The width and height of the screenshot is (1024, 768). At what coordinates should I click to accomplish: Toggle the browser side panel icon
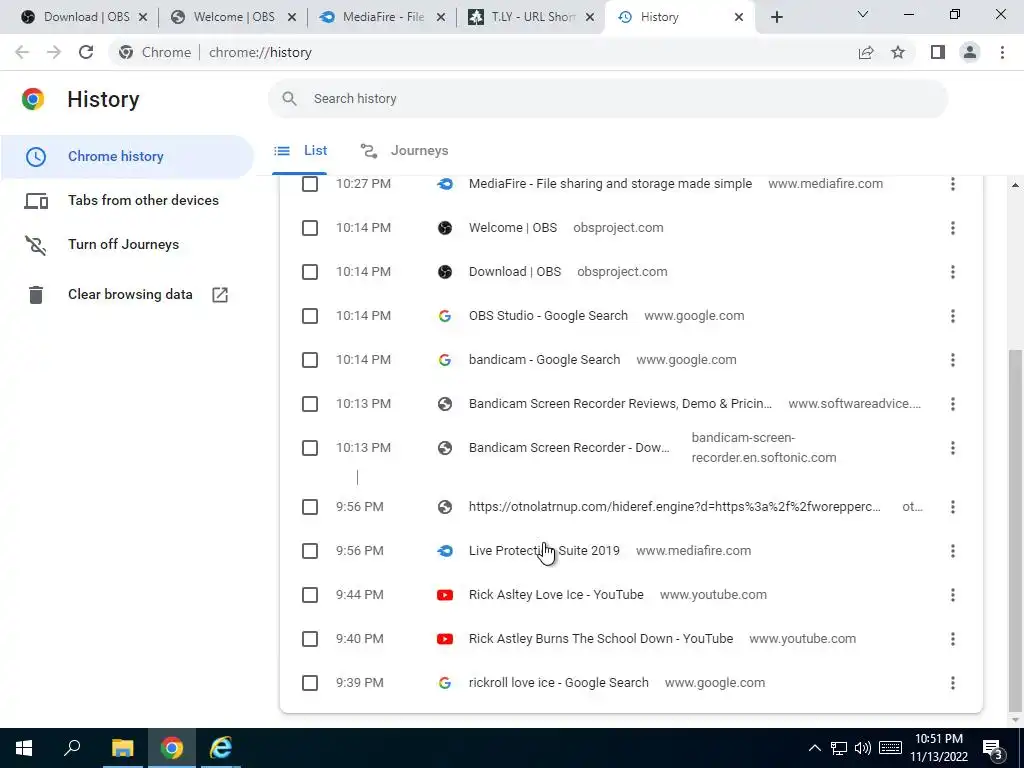(938, 52)
